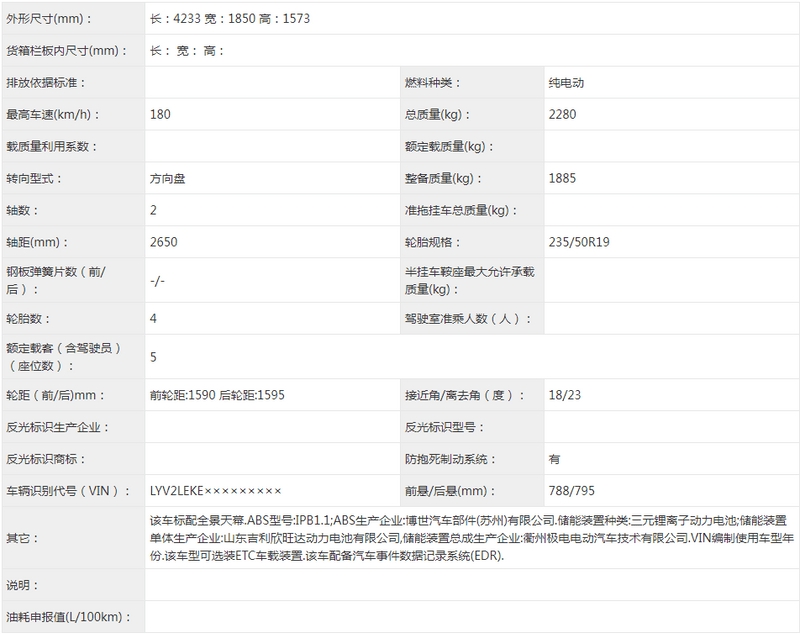
Task: Select the dimensions value 长:4233 宽:1850 高:1573
Action: coord(229,19)
